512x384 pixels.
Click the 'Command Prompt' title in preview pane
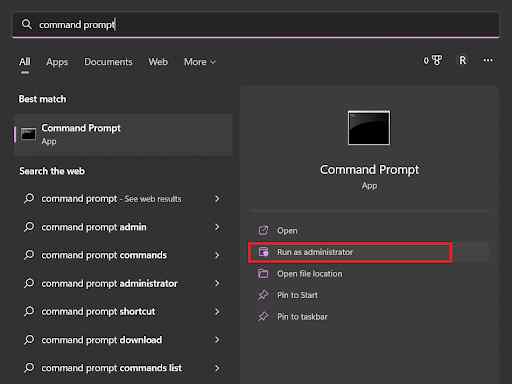coord(369,170)
